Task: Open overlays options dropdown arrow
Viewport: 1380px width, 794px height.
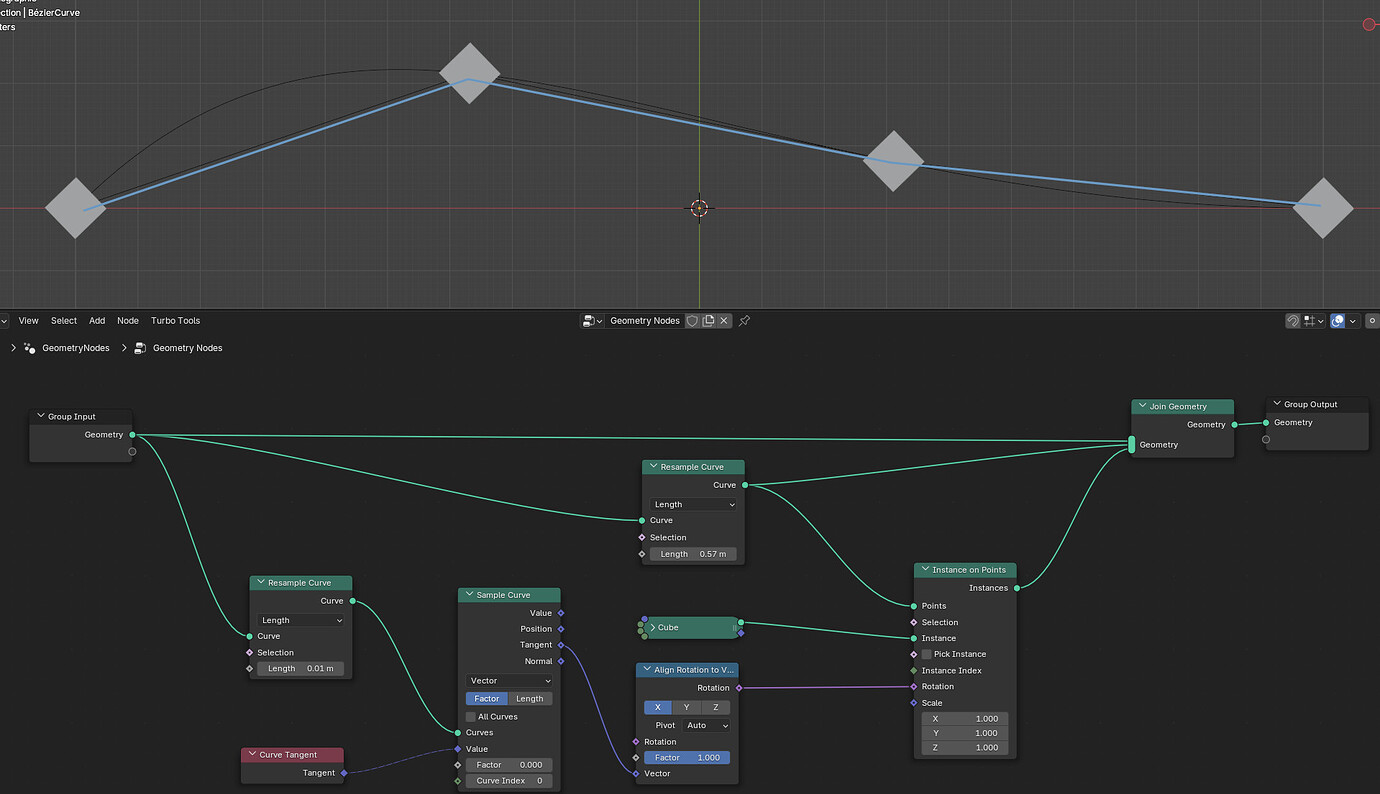Action: point(1353,321)
